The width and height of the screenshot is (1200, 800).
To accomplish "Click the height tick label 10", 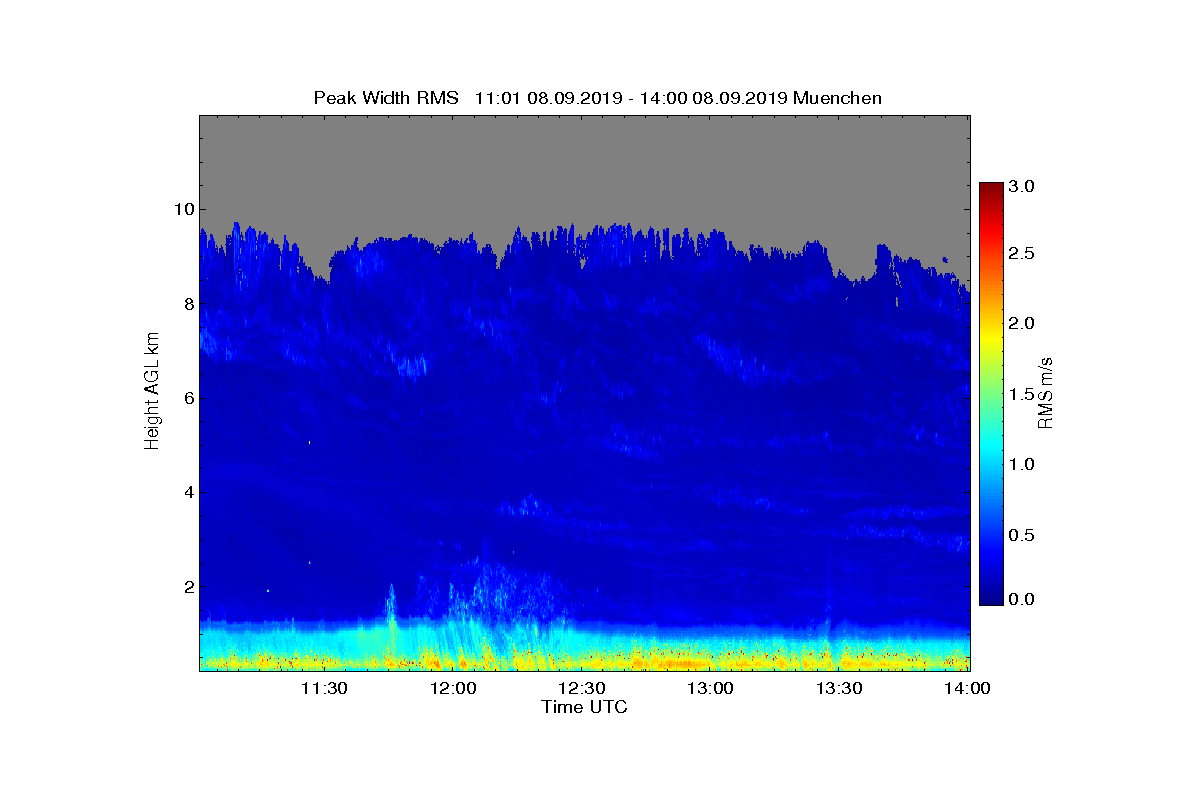I will click(x=182, y=209).
